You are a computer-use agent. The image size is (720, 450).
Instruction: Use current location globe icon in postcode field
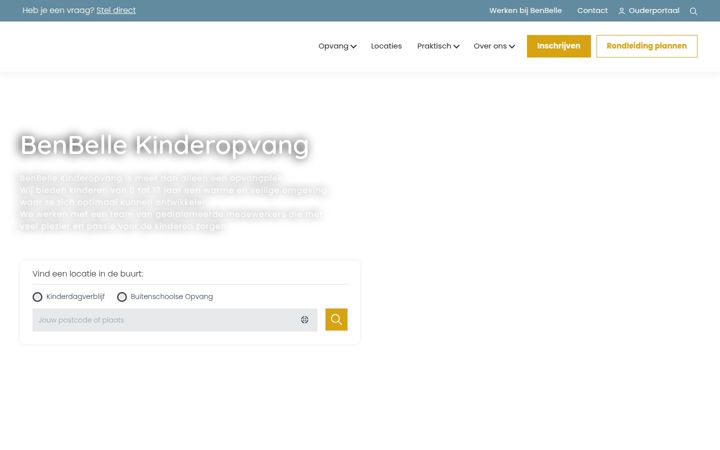click(304, 320)
